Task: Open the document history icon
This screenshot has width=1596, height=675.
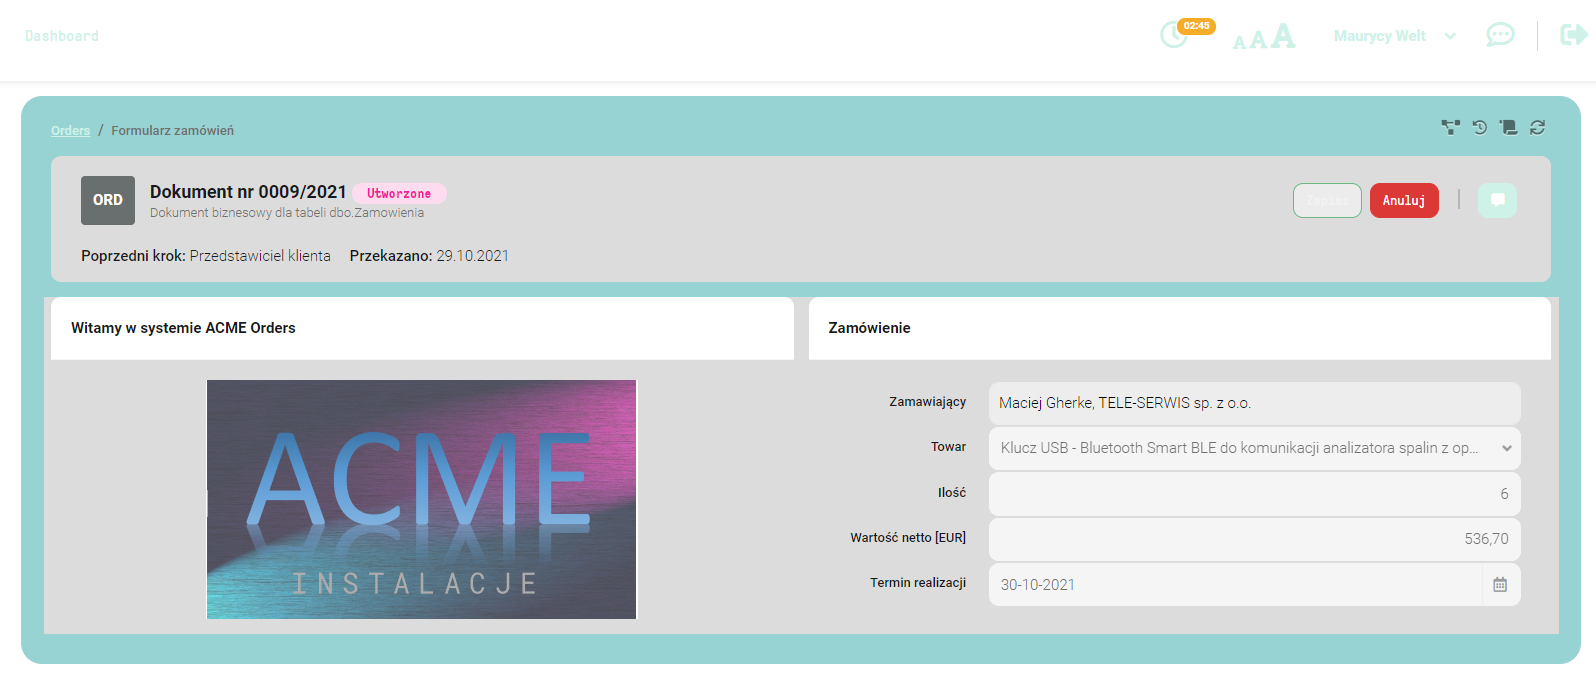Action: (1480, 127)
